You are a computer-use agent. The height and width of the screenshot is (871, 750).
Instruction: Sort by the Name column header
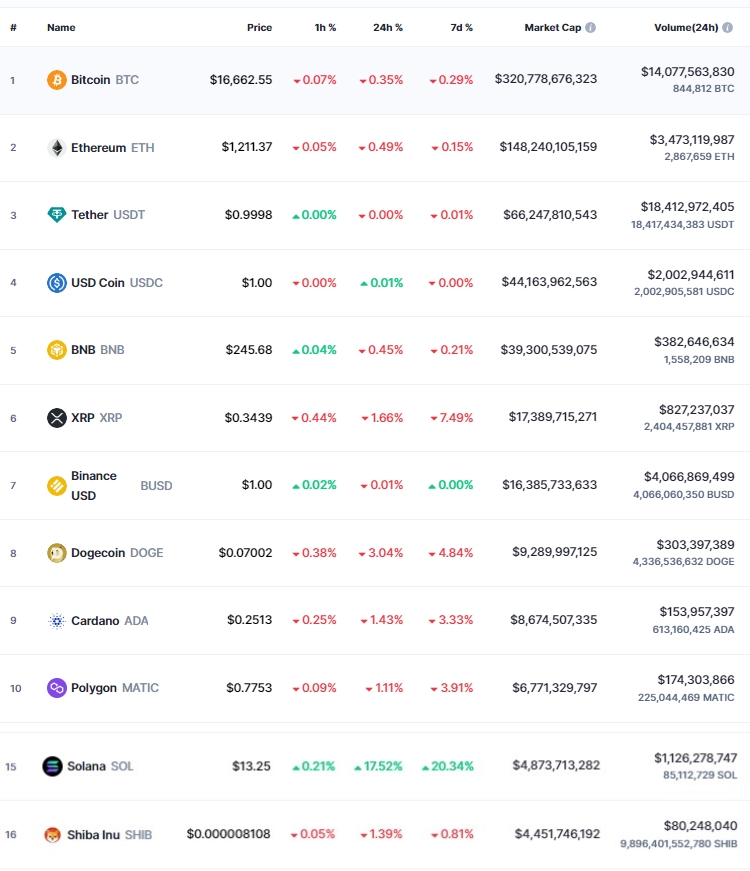point(61,27)
